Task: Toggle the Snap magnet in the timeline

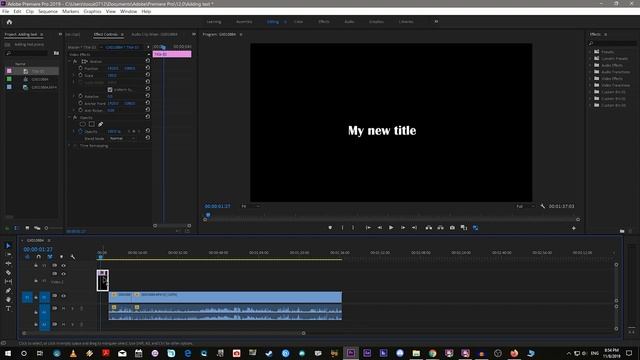Action: click(38, 257)
